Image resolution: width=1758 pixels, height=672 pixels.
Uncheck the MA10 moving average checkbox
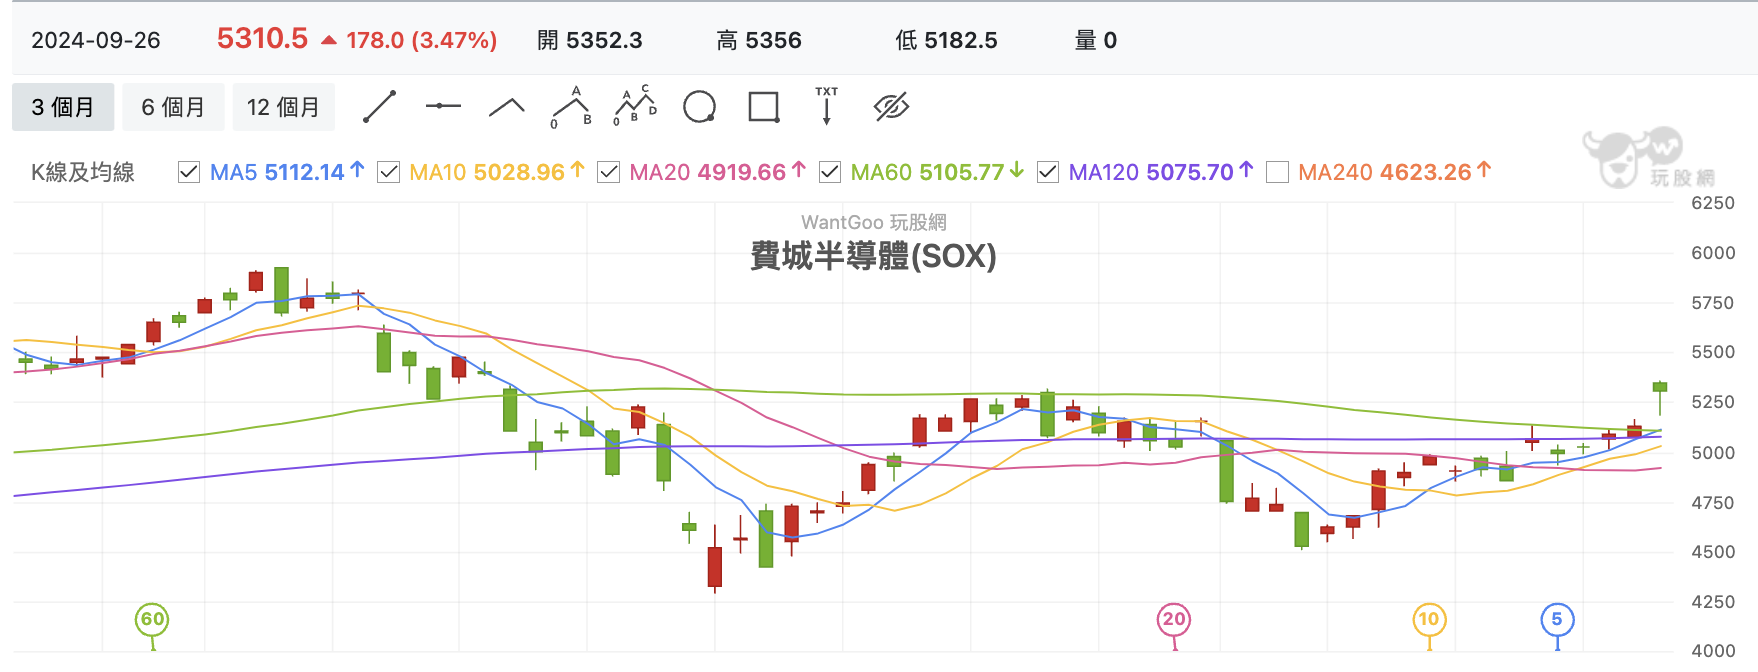coord(388,172)
